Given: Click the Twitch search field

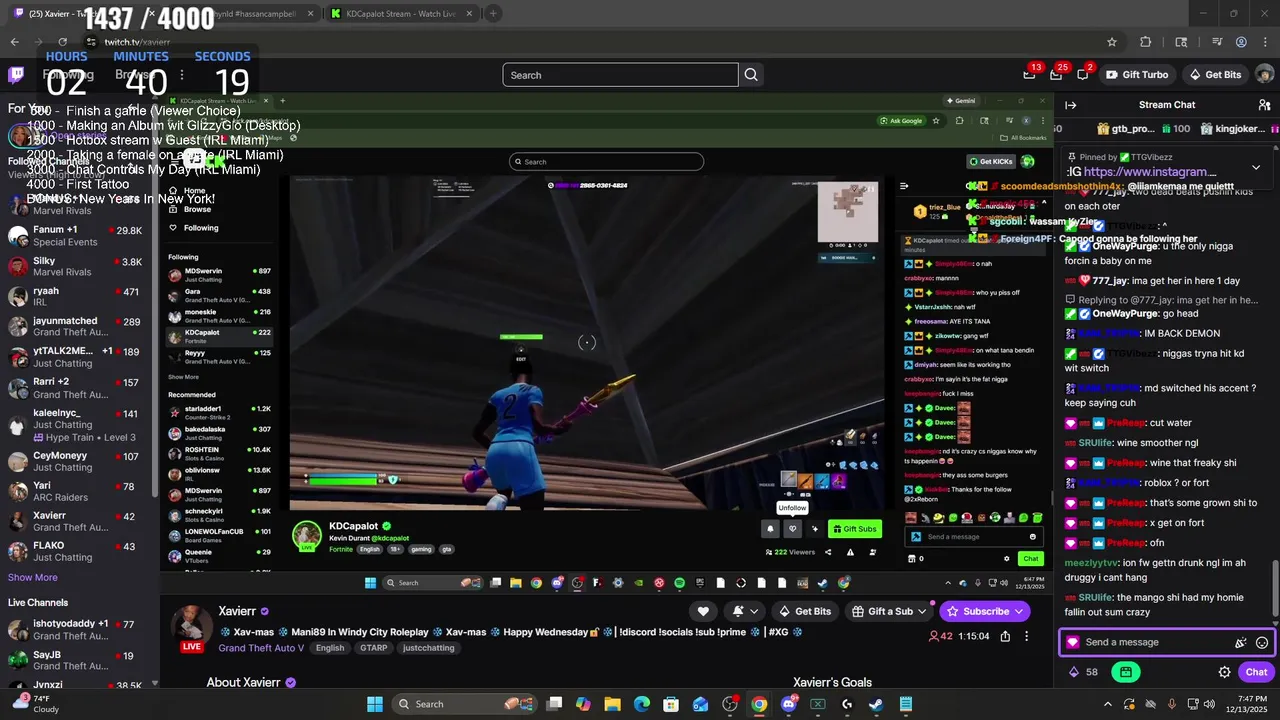Looking at the screenshot, I should pos(620,75).
